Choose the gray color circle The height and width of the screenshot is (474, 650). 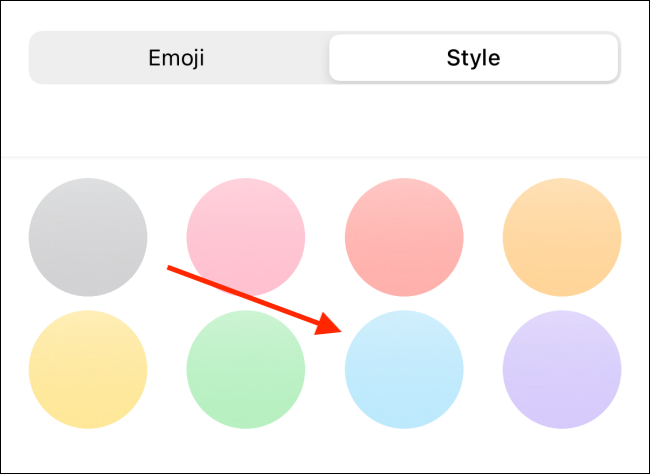(x=88, y=237)
